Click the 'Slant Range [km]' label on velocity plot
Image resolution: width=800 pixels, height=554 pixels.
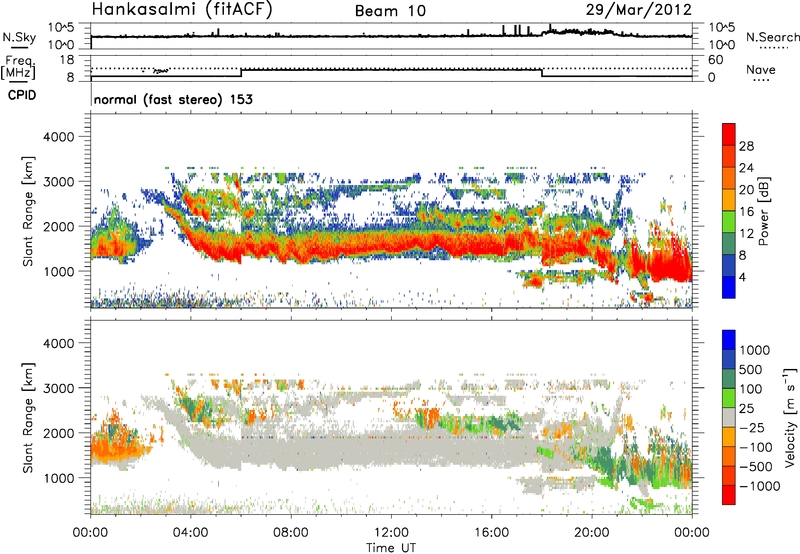28,418
